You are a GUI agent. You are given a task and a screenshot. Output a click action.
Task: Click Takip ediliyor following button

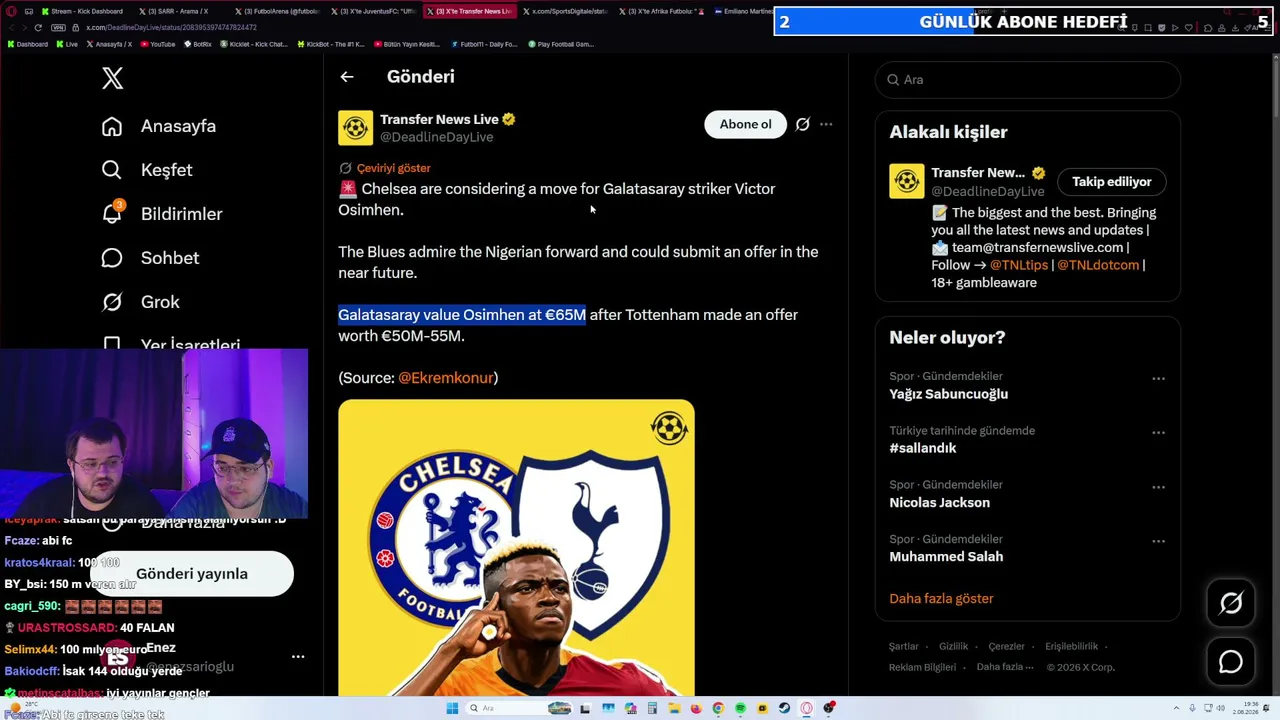tap(1112, 182)
